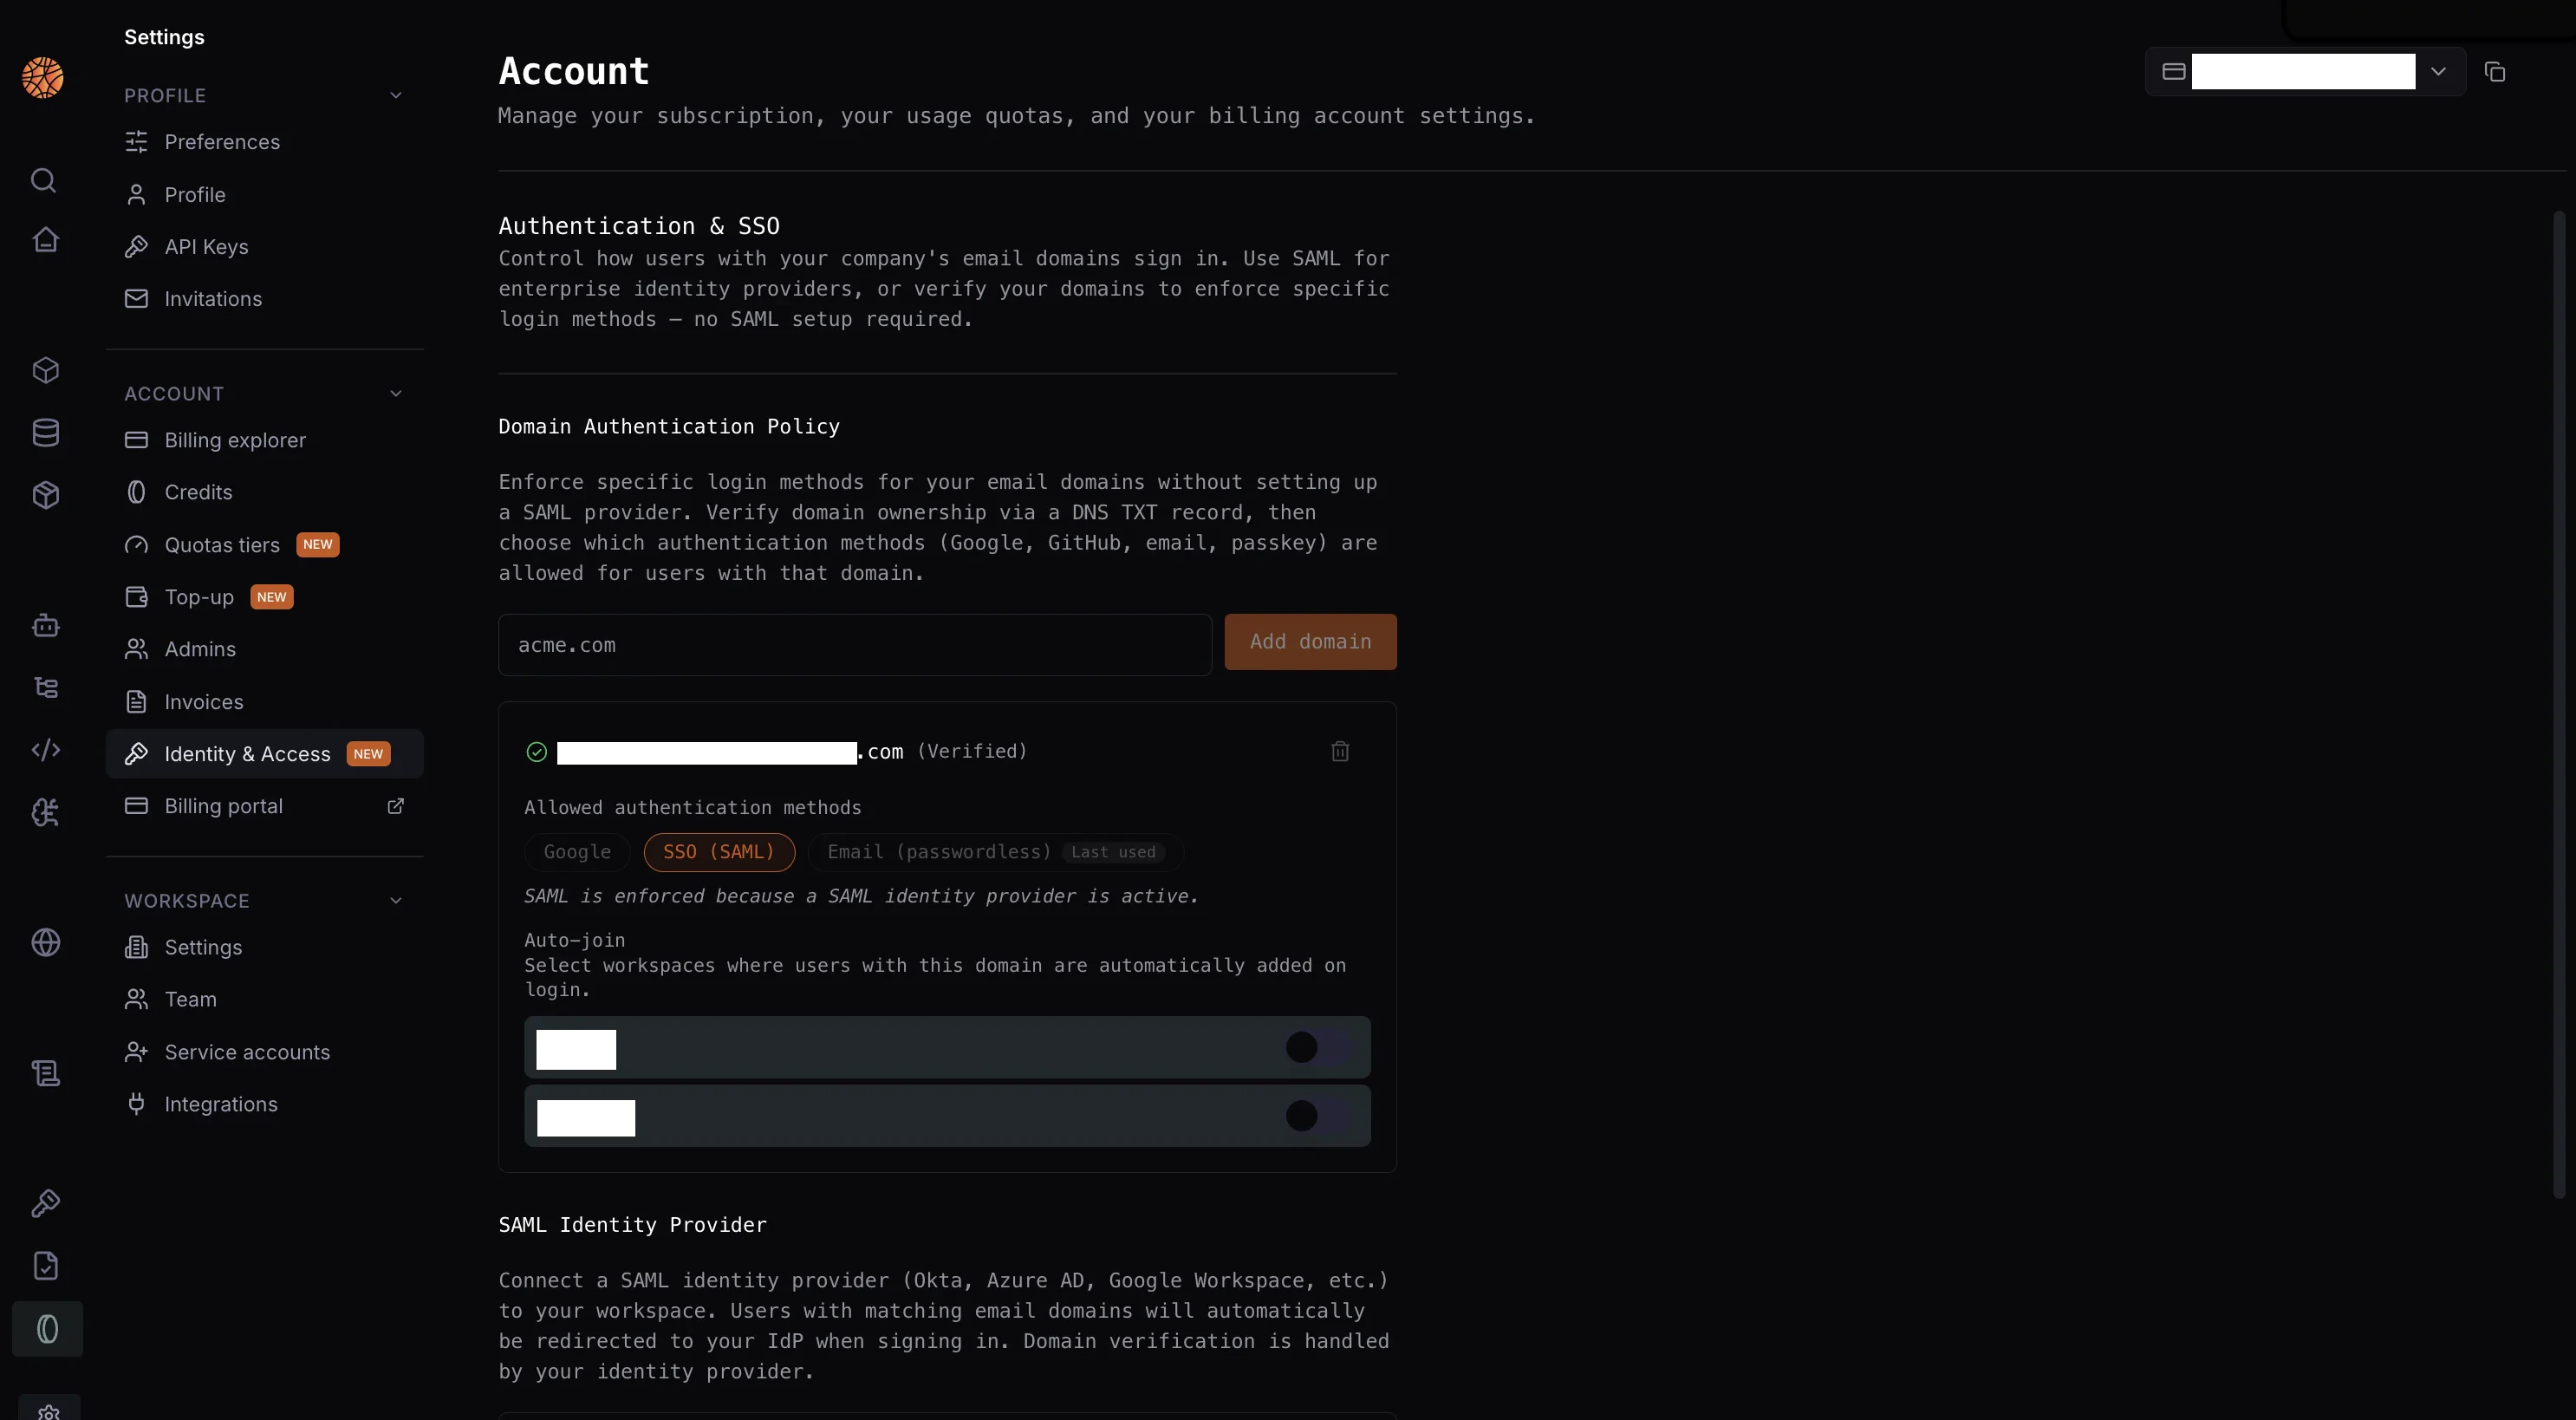Open the database icon in the sidebar
This screenshot has width=2576, height=1420.
coord(45,432)
